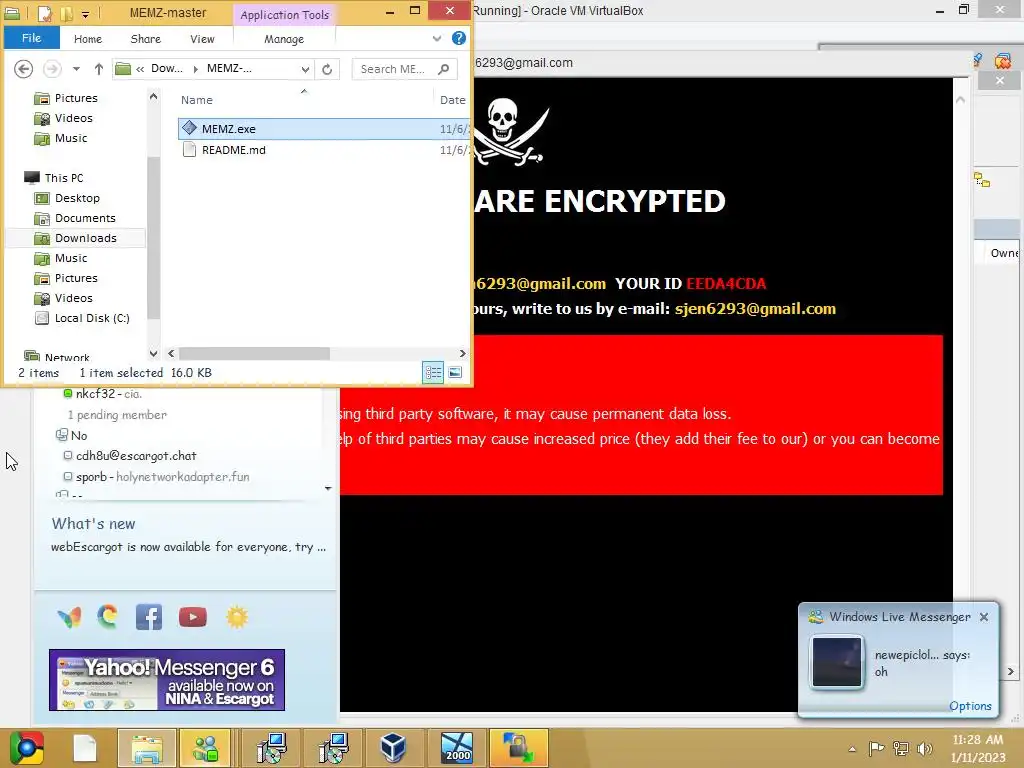Open the YouTube icon in Messenger

tap(193, 616)
